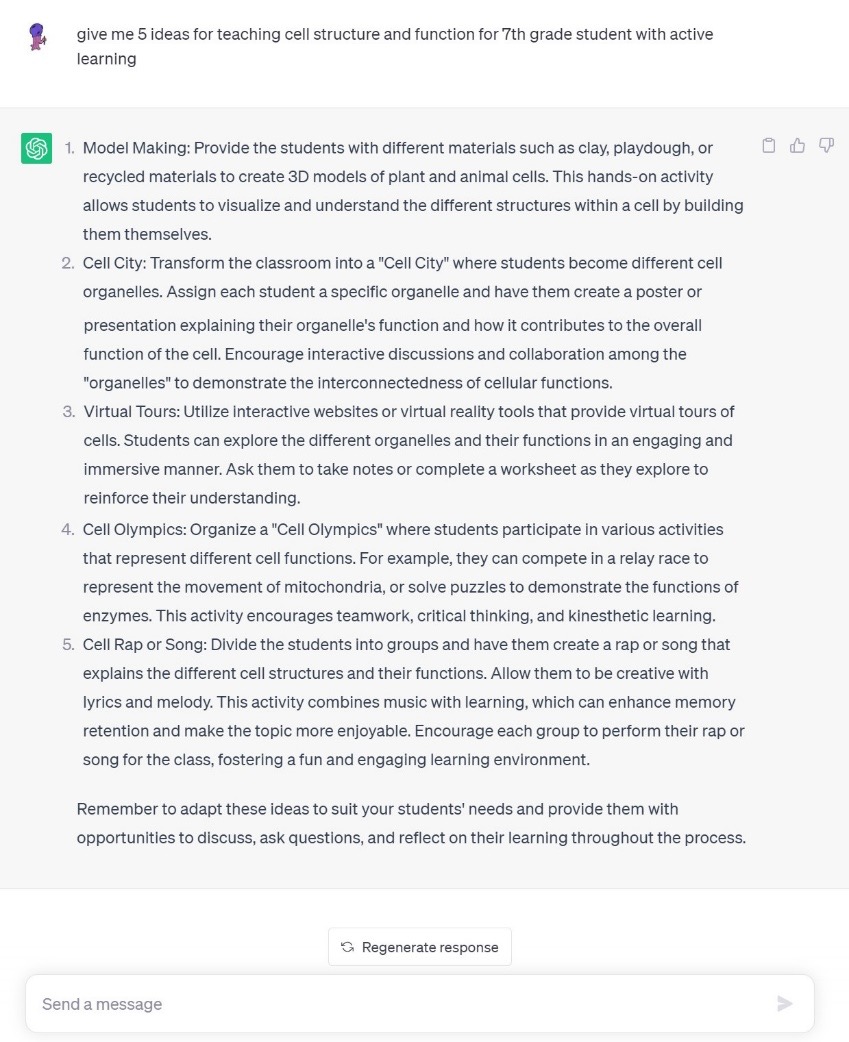This screenshot has height=1042, width=849.
Task: Click the thumbs up icon
Action: [797, 146]
